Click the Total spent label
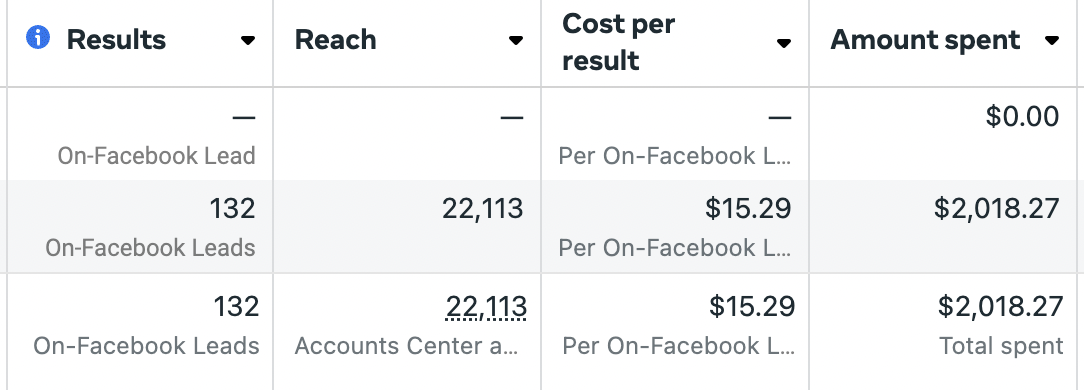Screen dimensions: 1084x390 click(1001, 345)
